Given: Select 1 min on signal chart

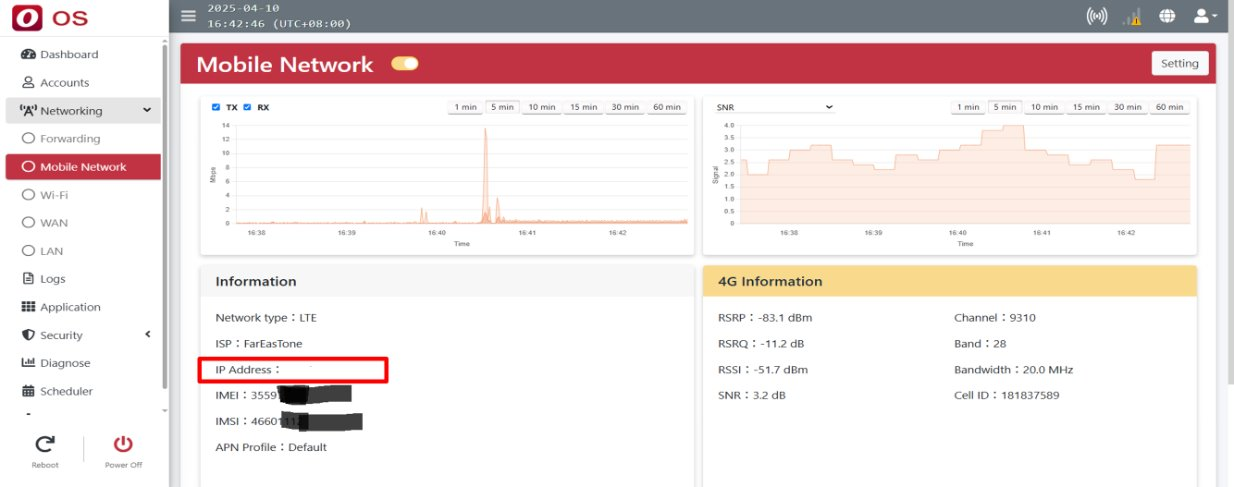Looking at the screenshot, I should (x=968, y=107).
